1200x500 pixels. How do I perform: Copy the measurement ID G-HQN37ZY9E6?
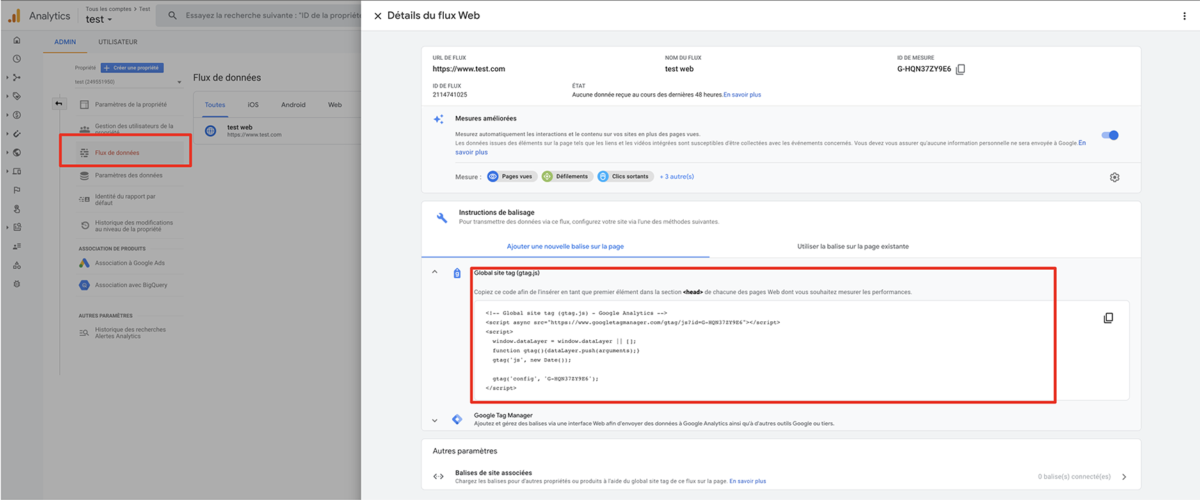tap(961, 69)
